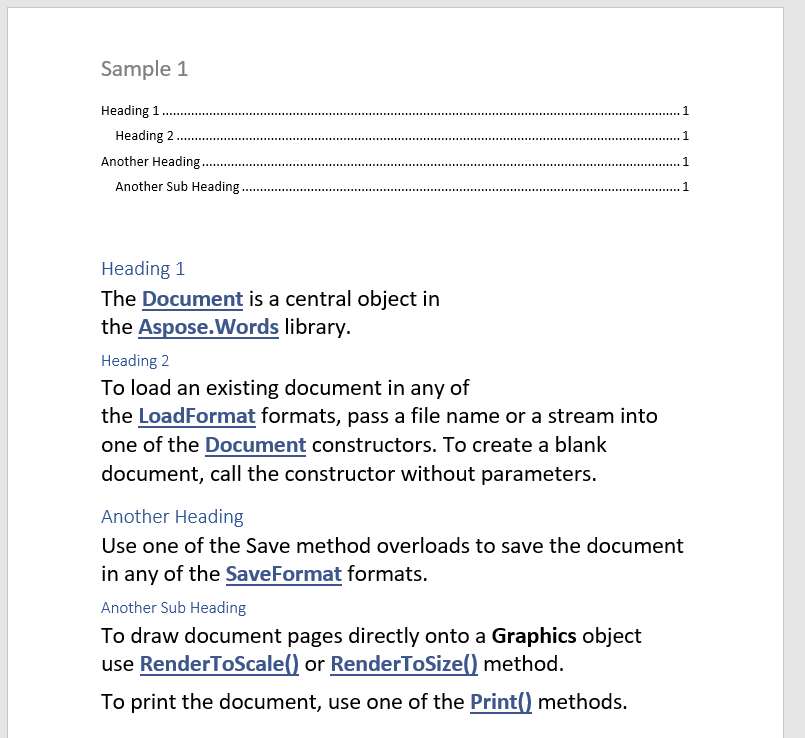The height and width of the screenshot is (738, 805).
Task: Click the Document link before 'constructors'
Action: (x=255, y=445)
